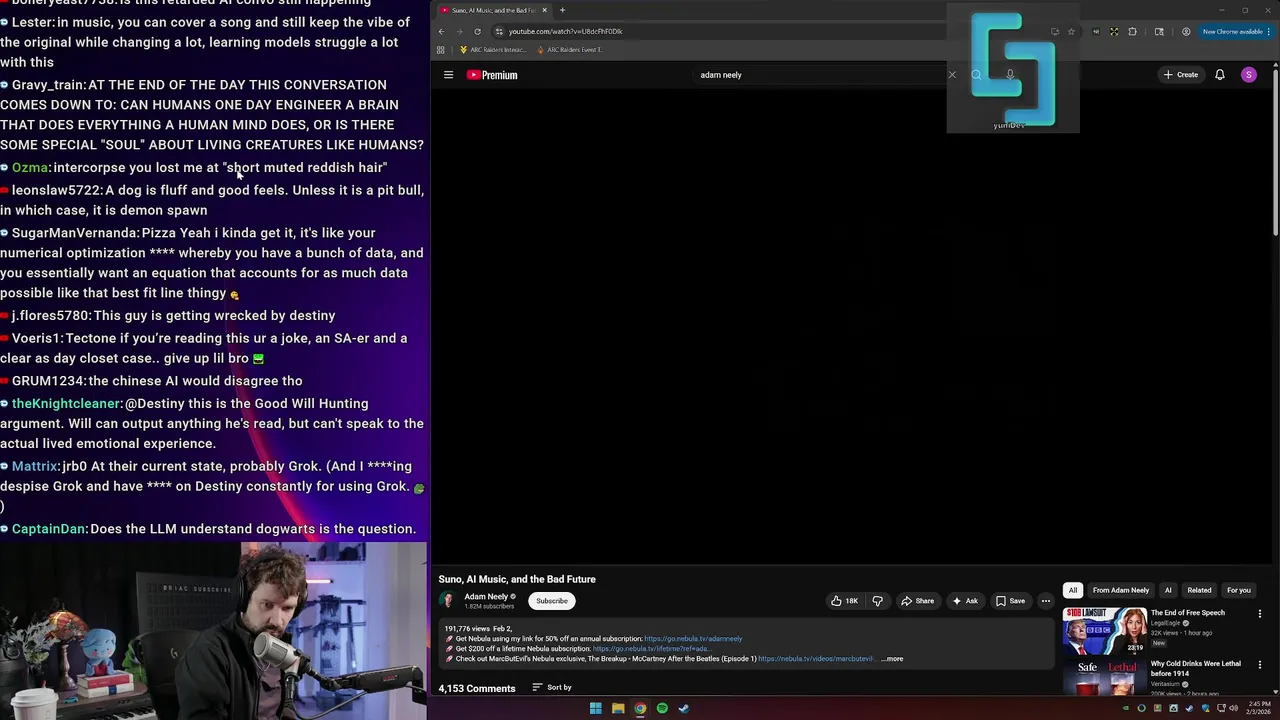Subscribe to Adam Neely
This screenshot has height=720, width=1280.
[551, 601]
